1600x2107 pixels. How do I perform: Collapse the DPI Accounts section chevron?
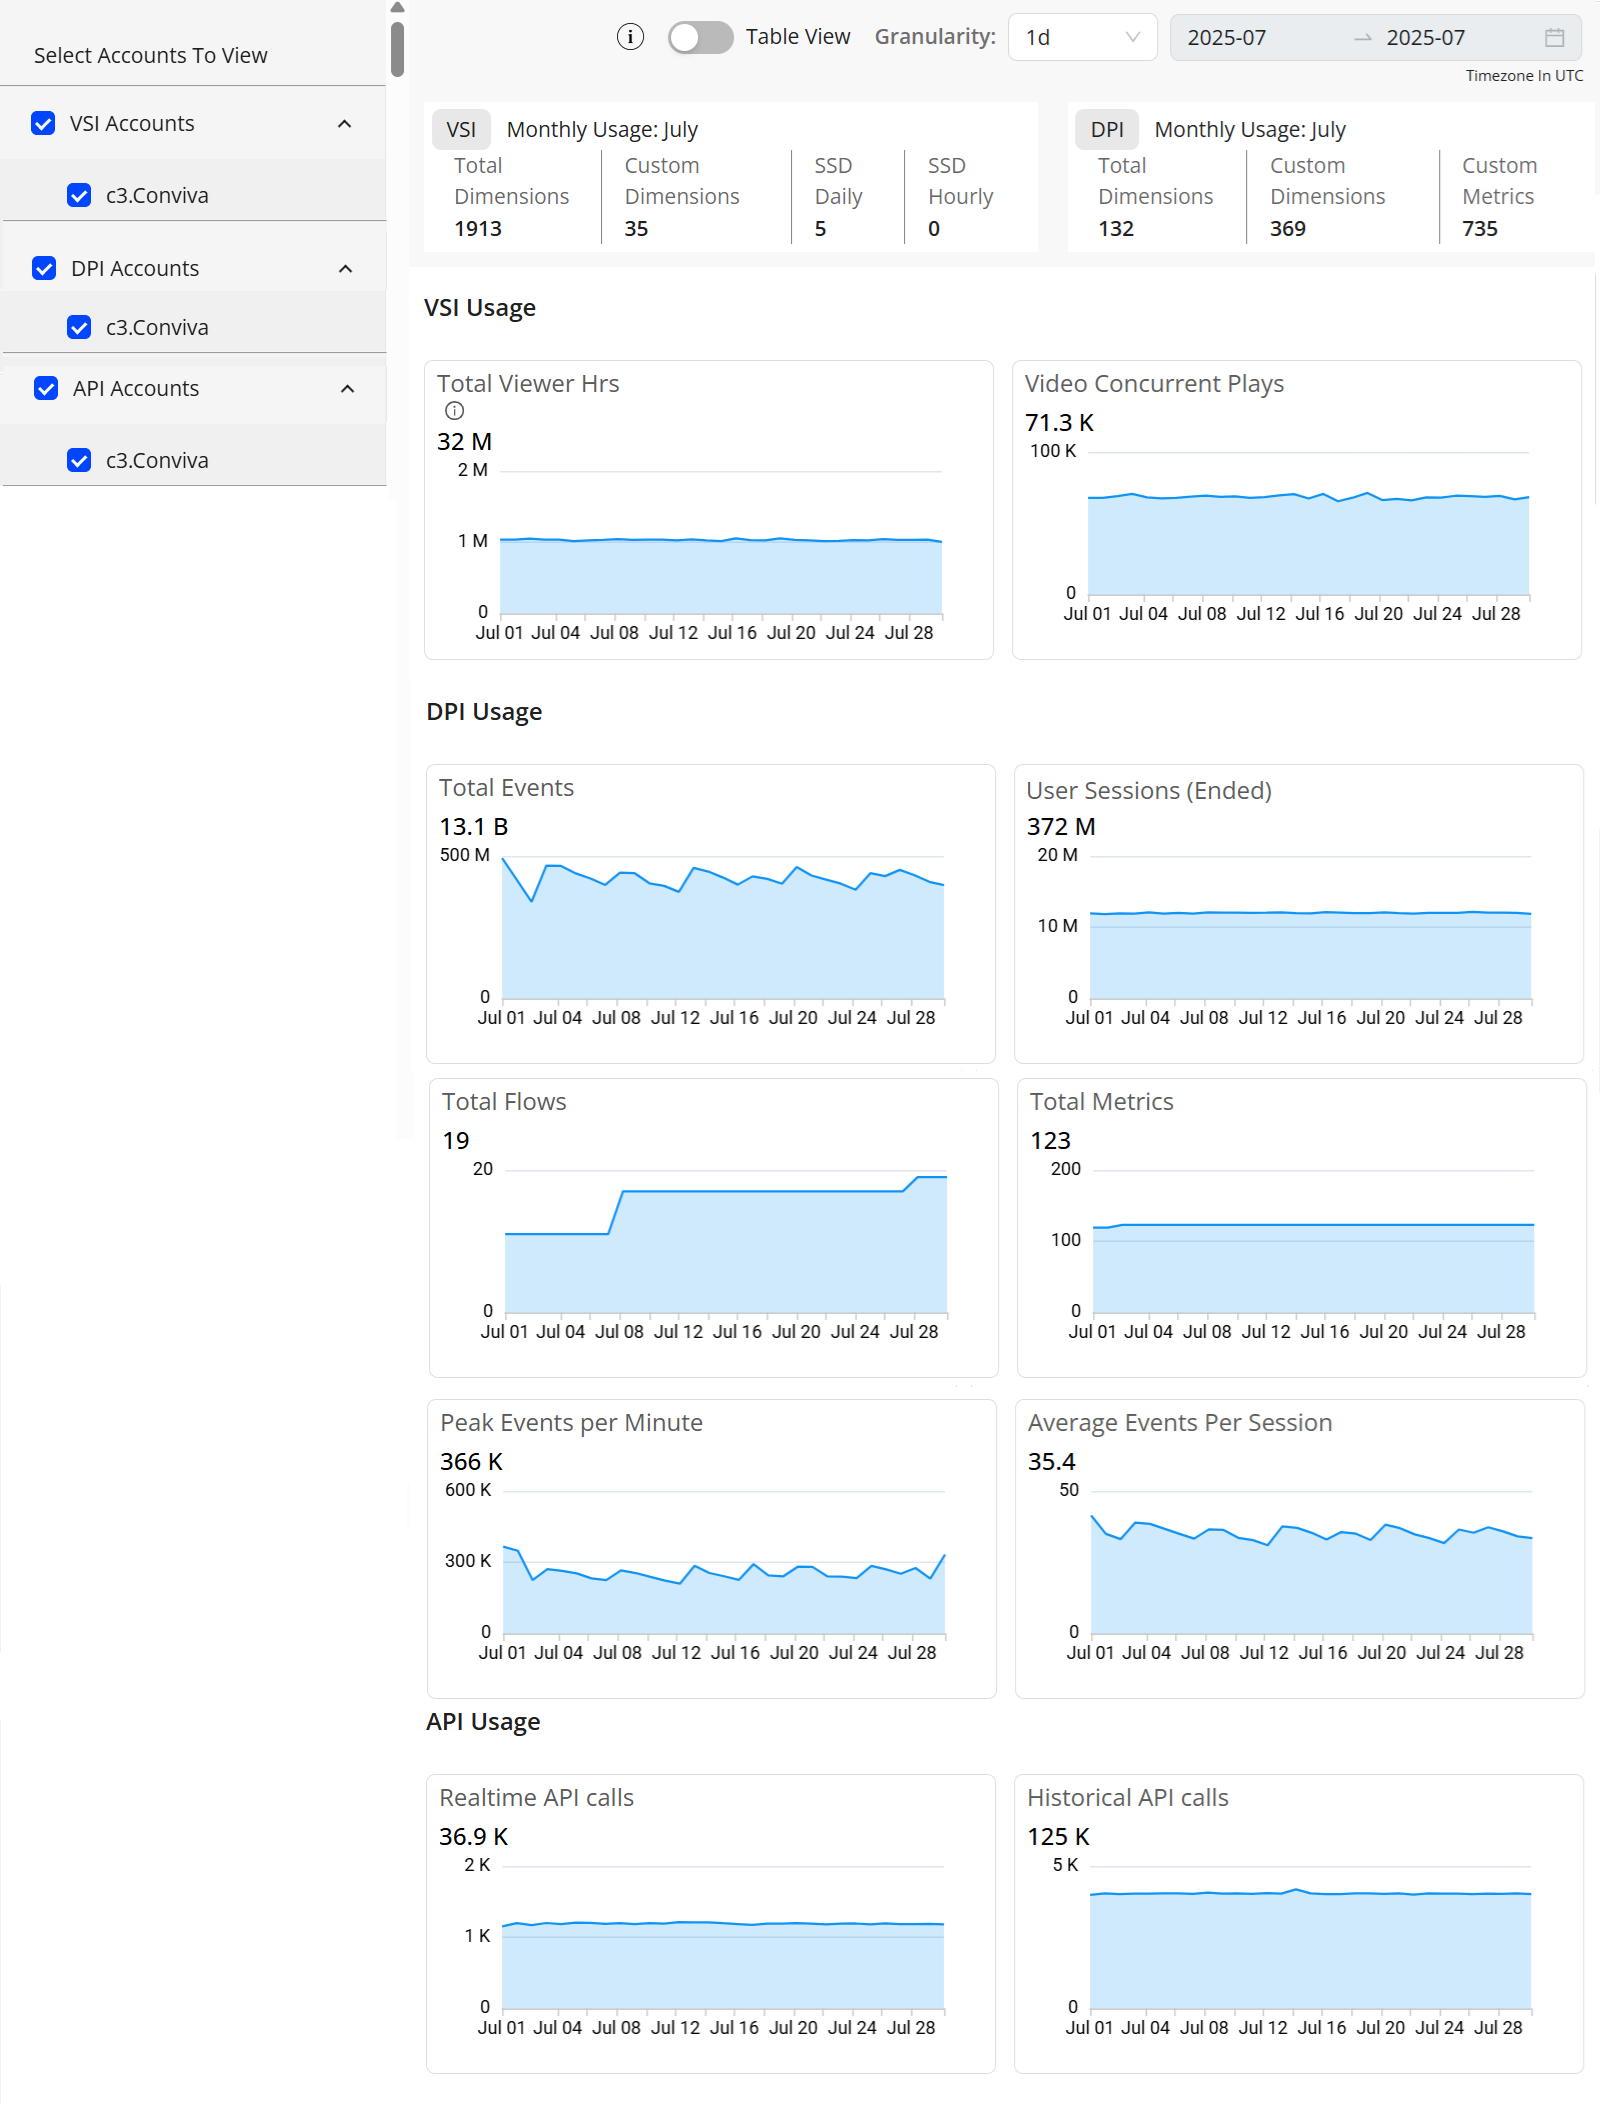click(x=346, y=269)
